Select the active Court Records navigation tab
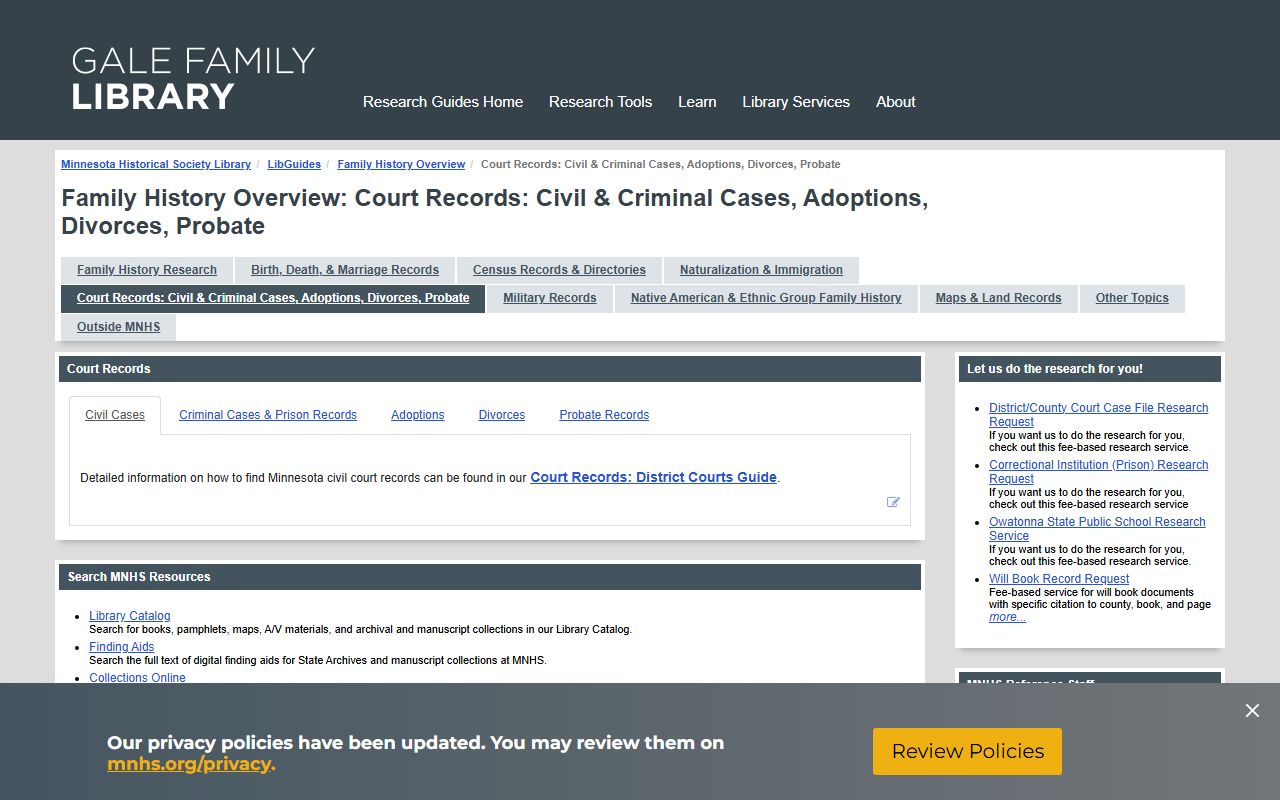This screenshot has height=800, width=1280. coord(273,298)
